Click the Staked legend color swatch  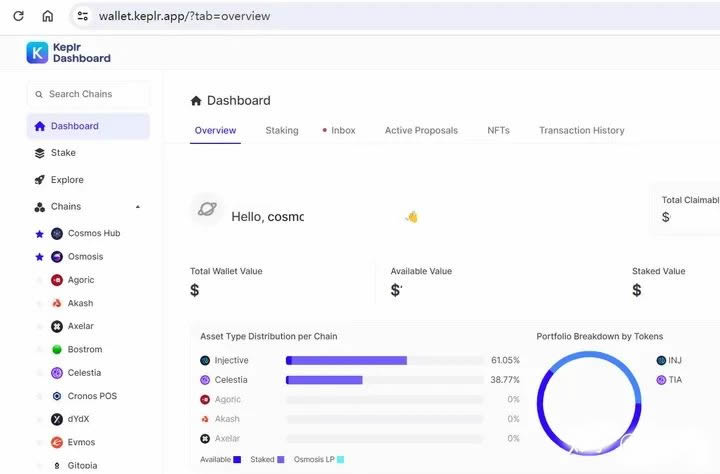click(281, 459)
